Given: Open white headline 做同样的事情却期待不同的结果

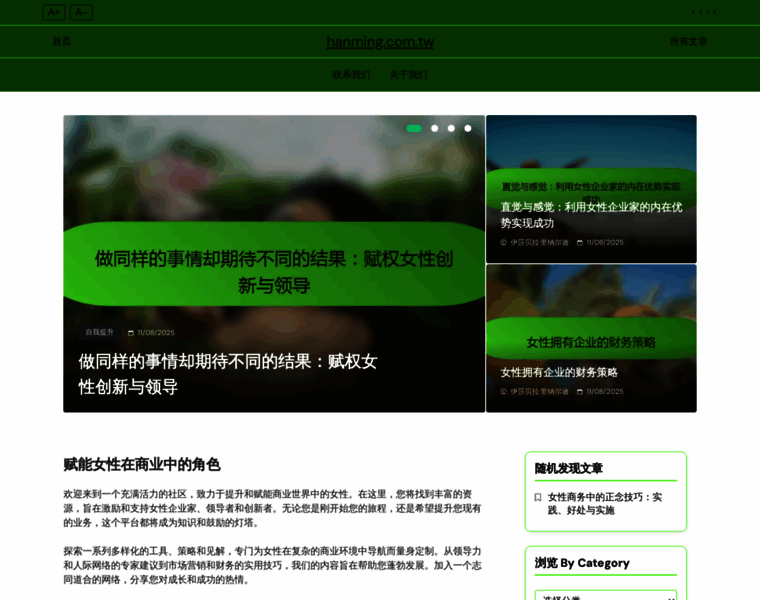Looking at the screenshot, I should [228, 374].
